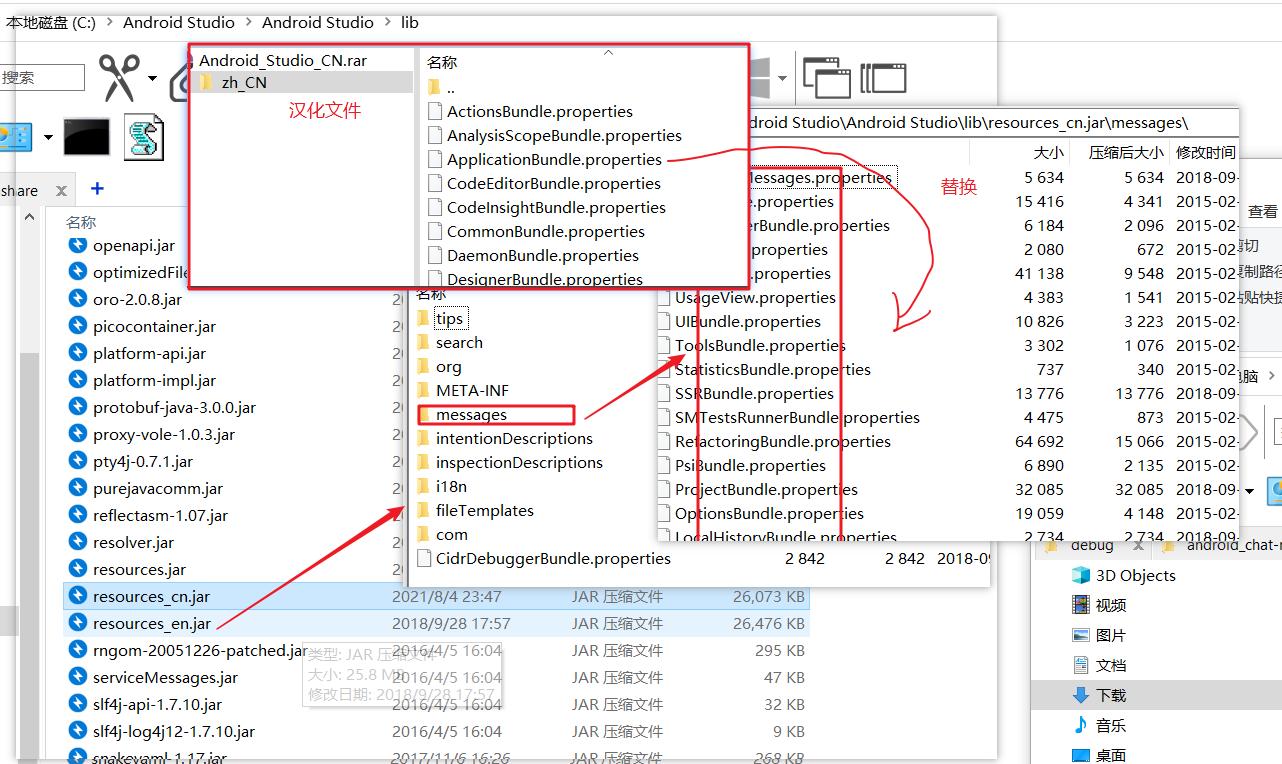This screenshot has height=764, width=1282.
Task: Select CodeInsightBundle.properties file
Action: click(546, 207)
